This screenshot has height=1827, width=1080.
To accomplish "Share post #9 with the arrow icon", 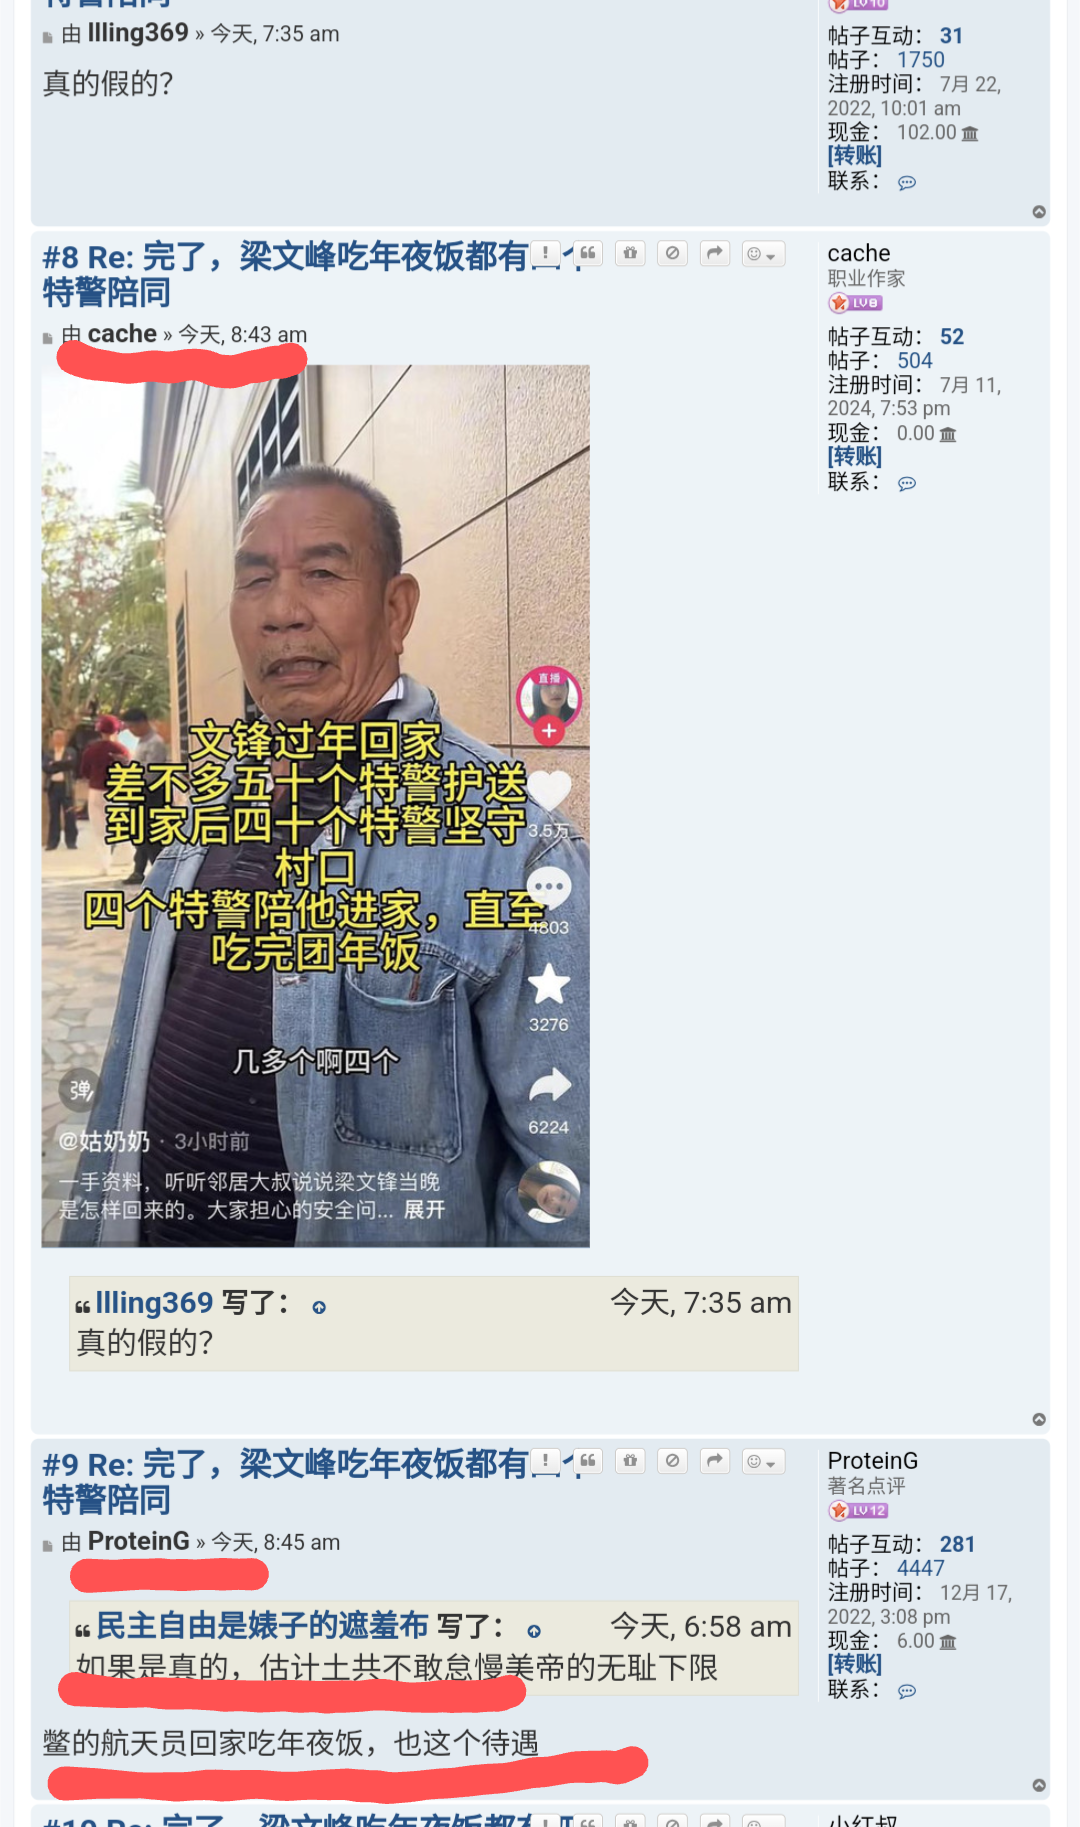I will point(714,1462).
